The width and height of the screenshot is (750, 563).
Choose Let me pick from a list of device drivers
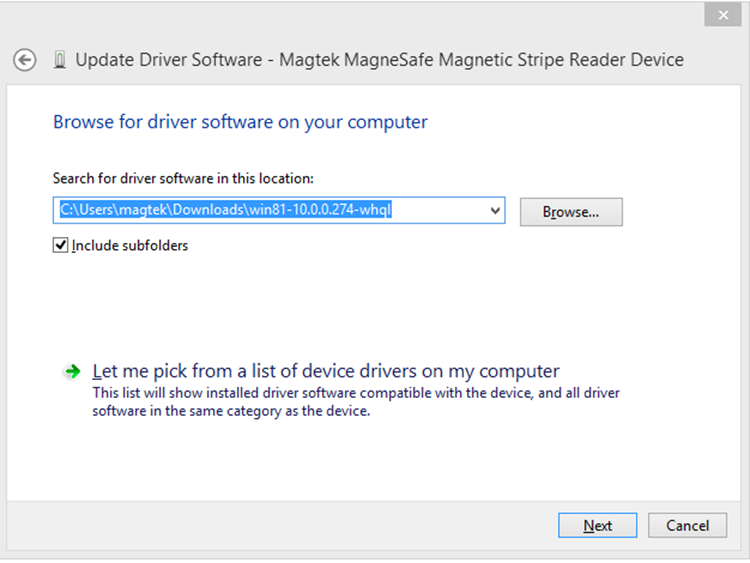326,371
